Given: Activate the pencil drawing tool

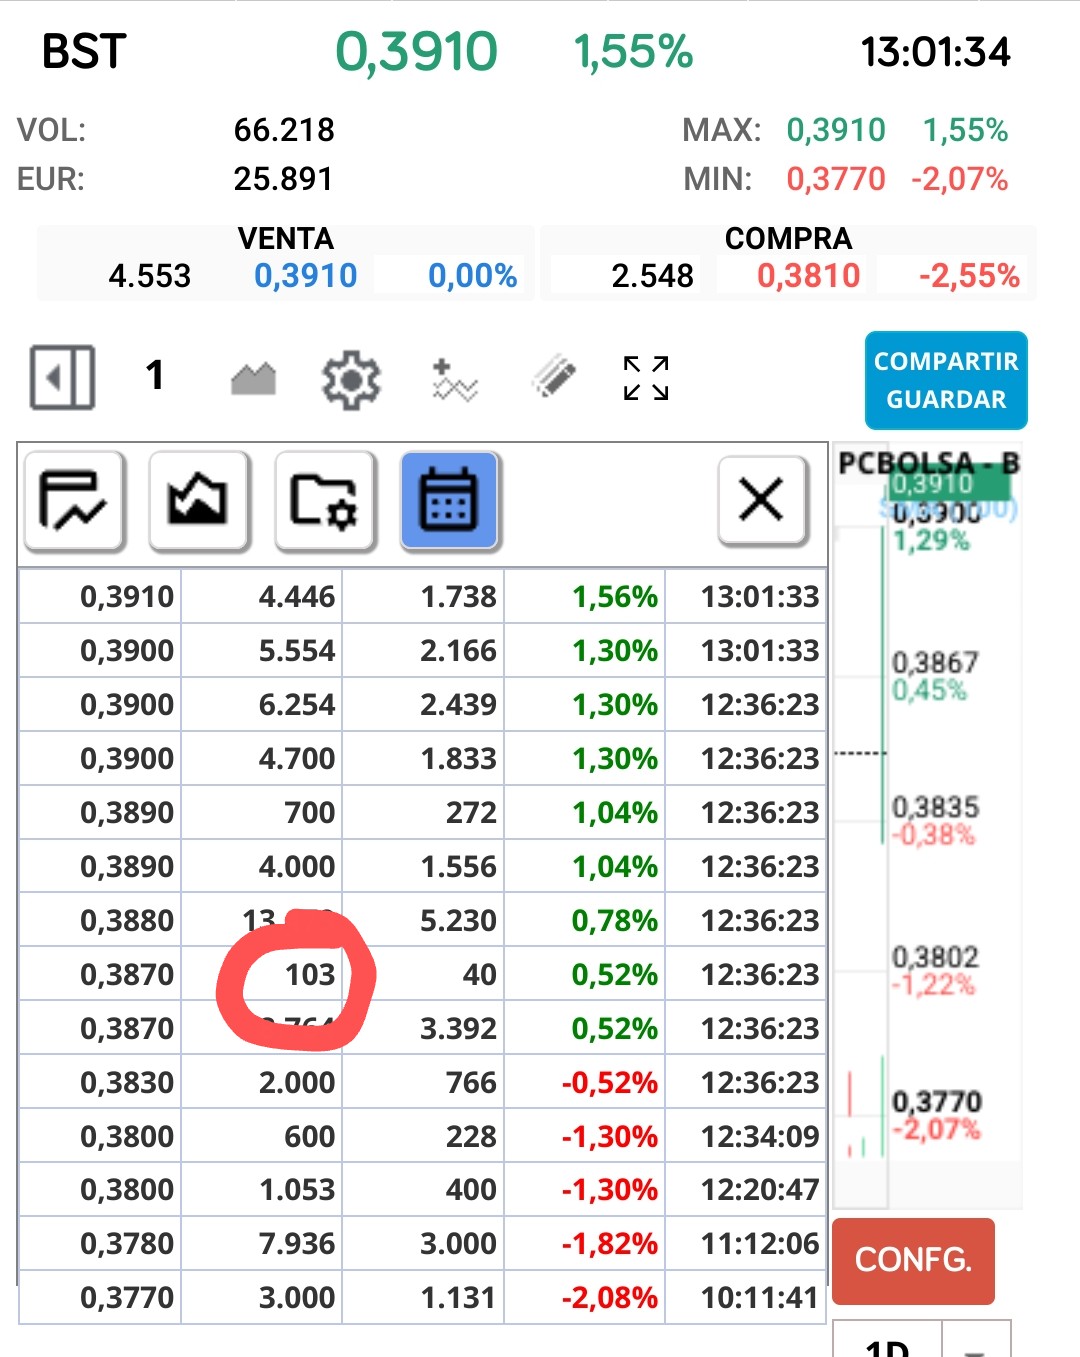Looking at the screenshot, I should coord(553,378).
